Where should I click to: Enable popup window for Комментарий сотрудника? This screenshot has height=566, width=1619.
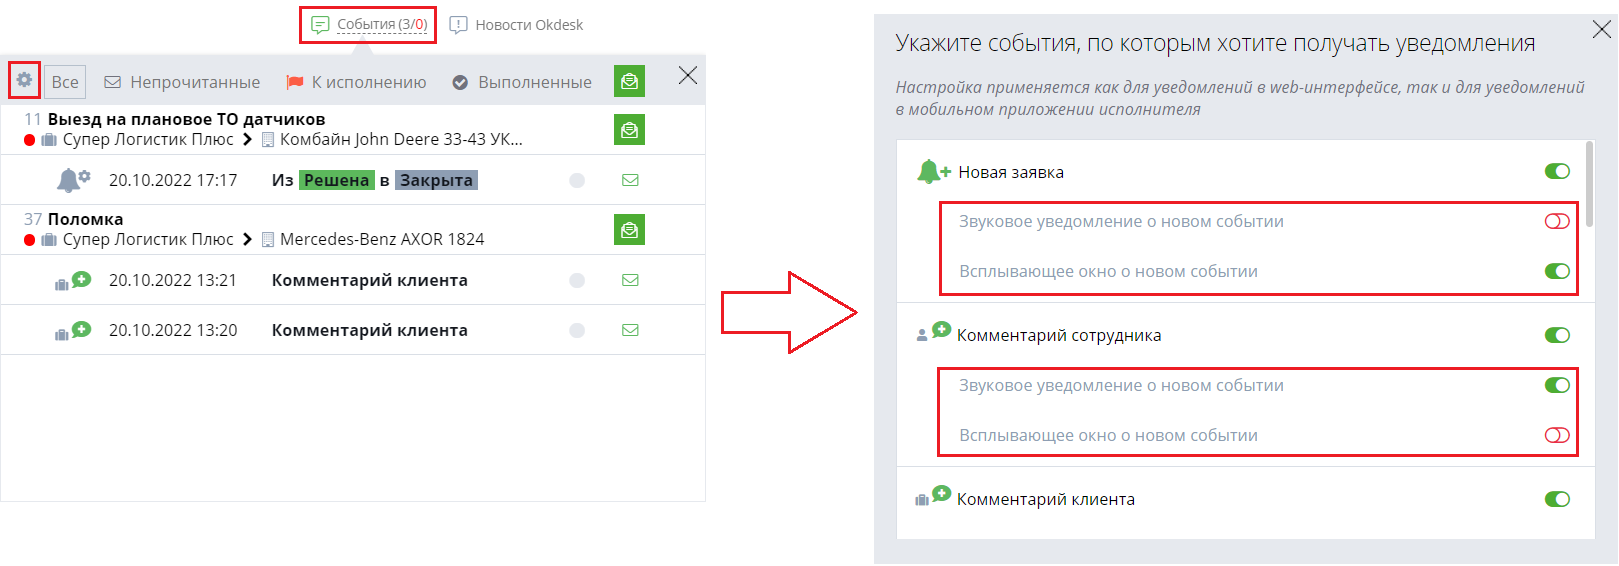[x=1557, y=435]
